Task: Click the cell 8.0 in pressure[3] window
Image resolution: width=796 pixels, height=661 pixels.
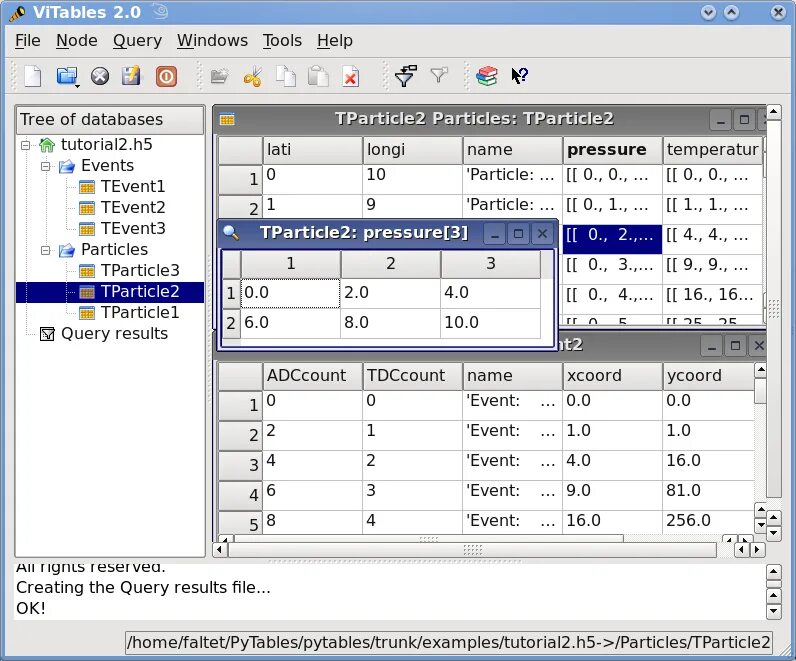Action: coord(390,323)
